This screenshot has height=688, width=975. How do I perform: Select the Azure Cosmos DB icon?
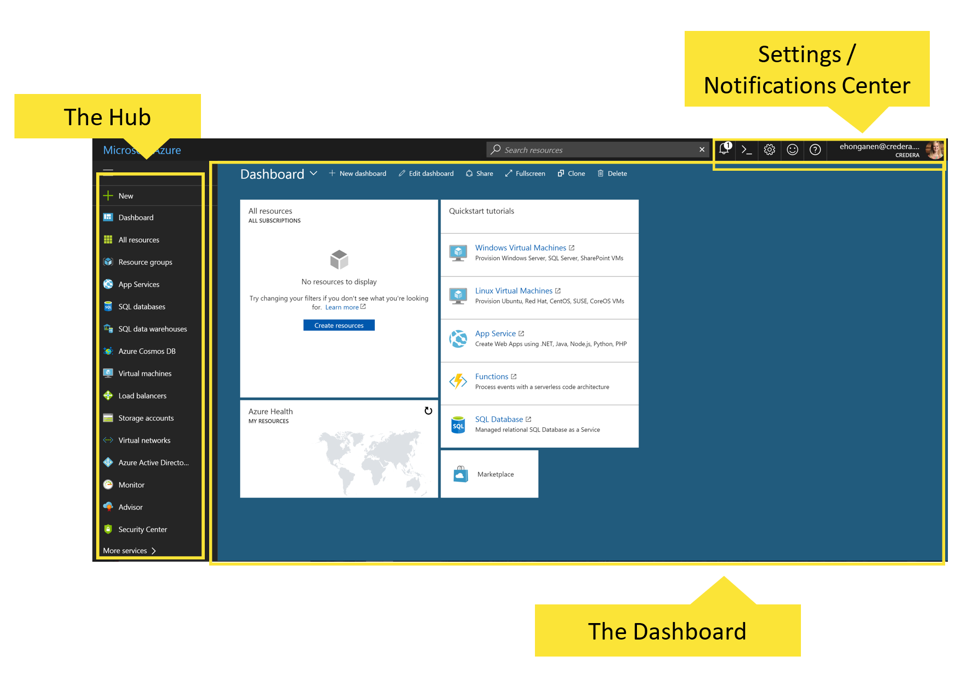[108, 351]
